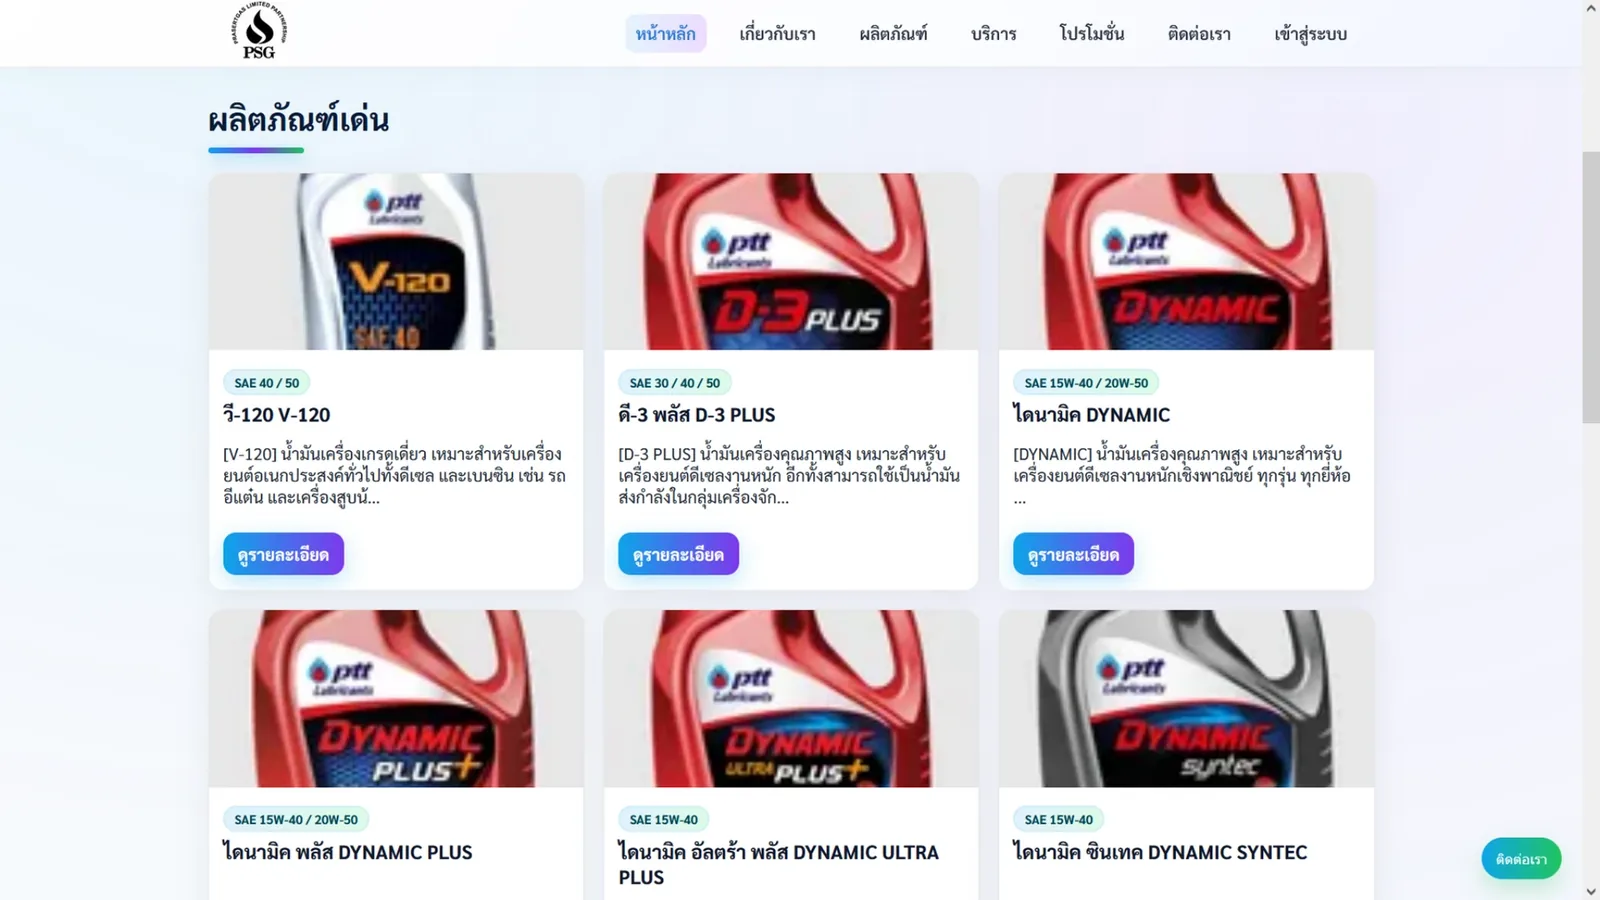Open the โปรโมชั่น navigation item
1600x900 pixels.
click(x=1092, y=34)
